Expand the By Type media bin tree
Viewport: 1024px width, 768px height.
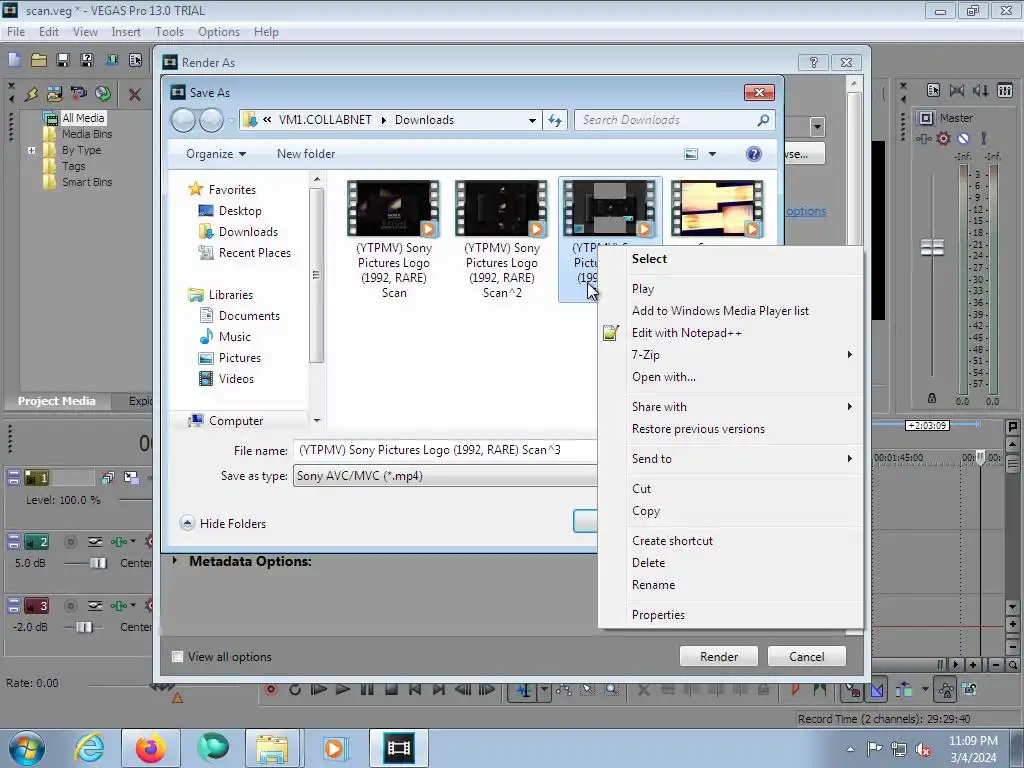[x=31, y=150]
